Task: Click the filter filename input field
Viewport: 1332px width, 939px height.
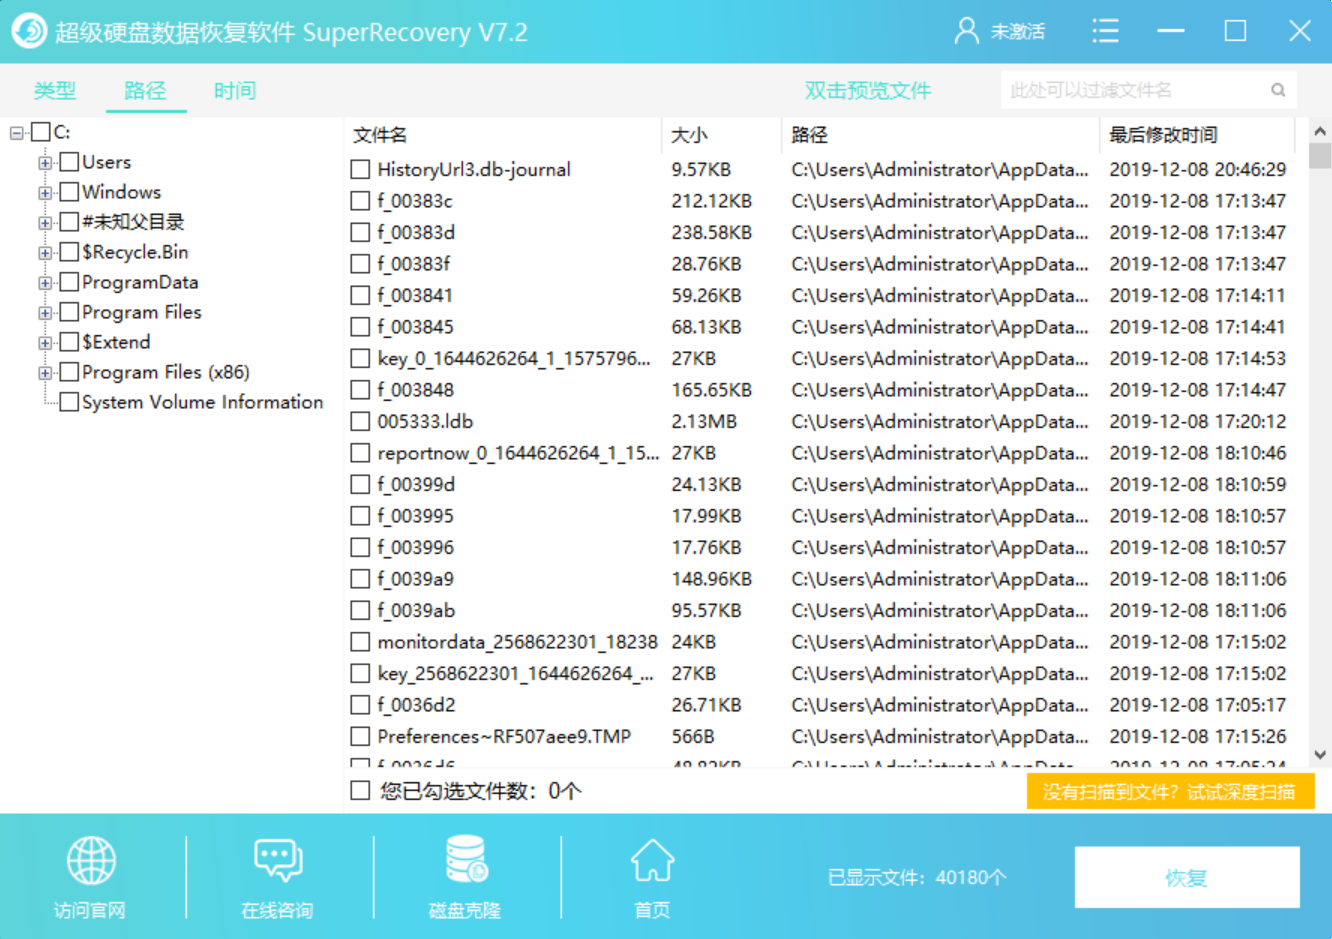Action: point(1120,90)
